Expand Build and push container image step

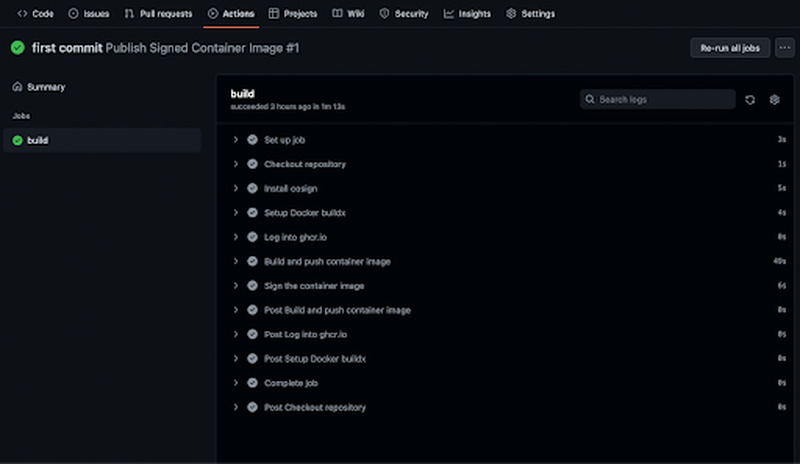[x=236, y=261]
